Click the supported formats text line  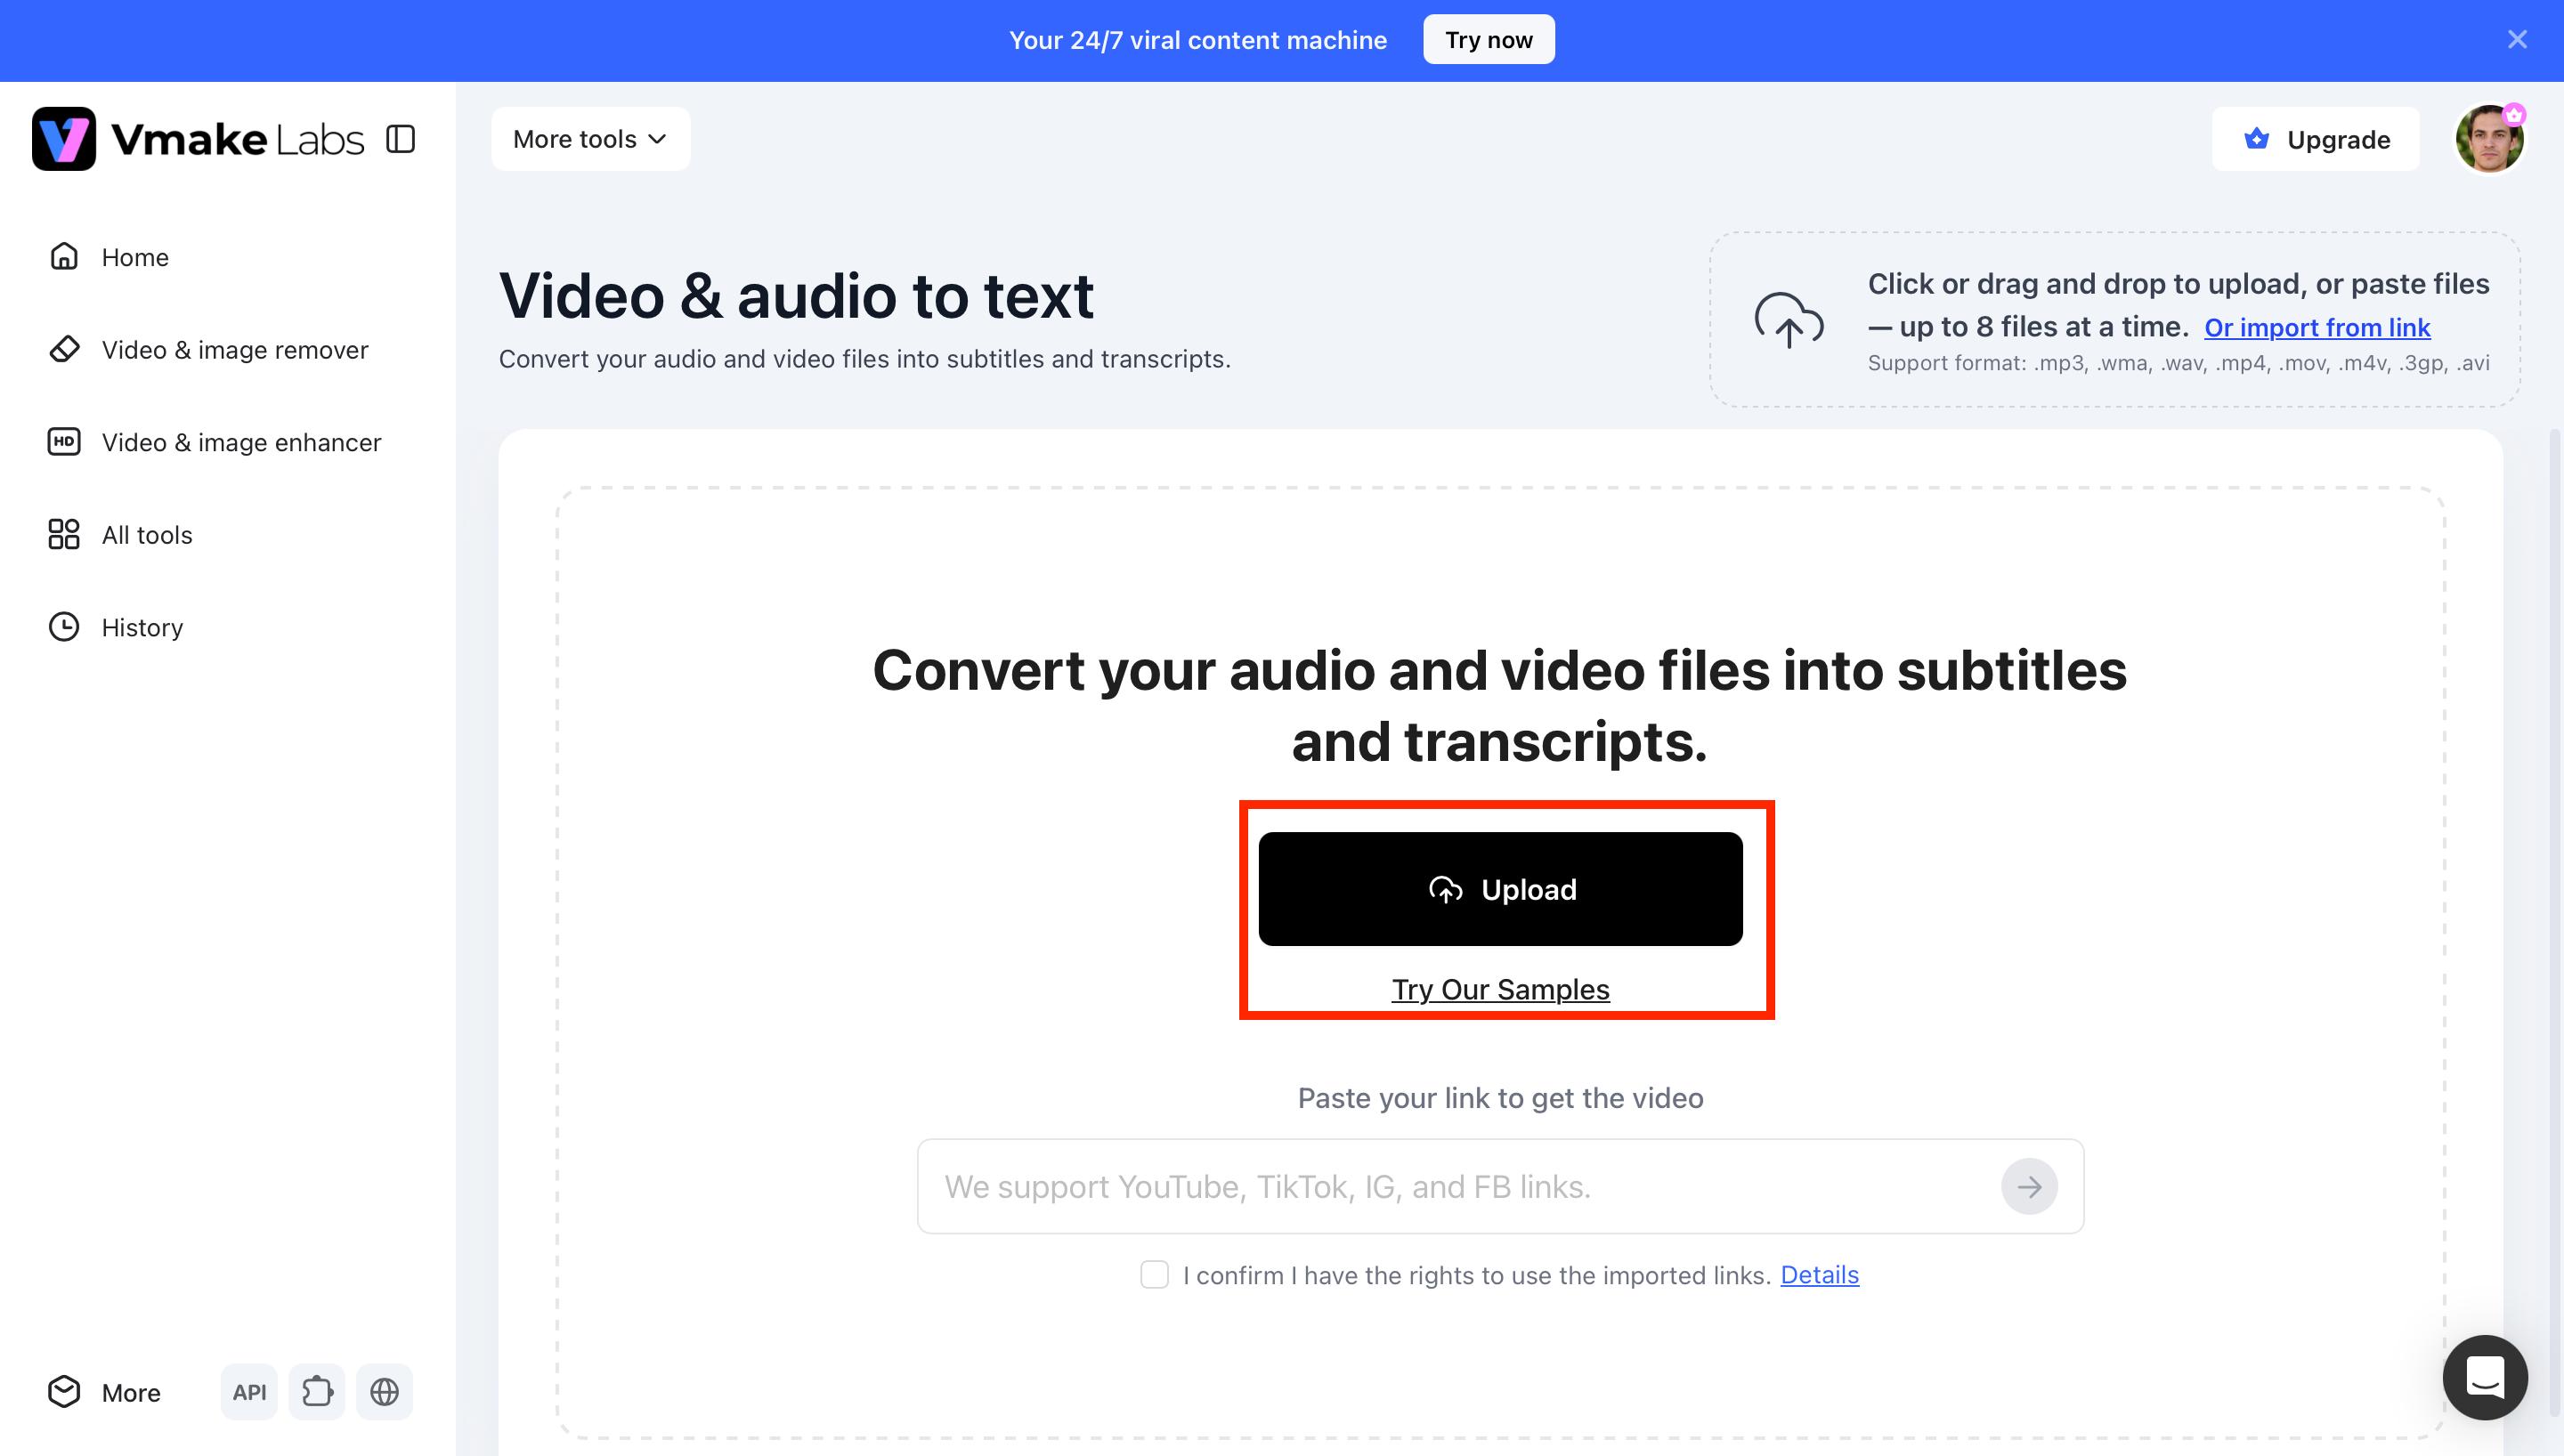click(x=2178, y=363)
